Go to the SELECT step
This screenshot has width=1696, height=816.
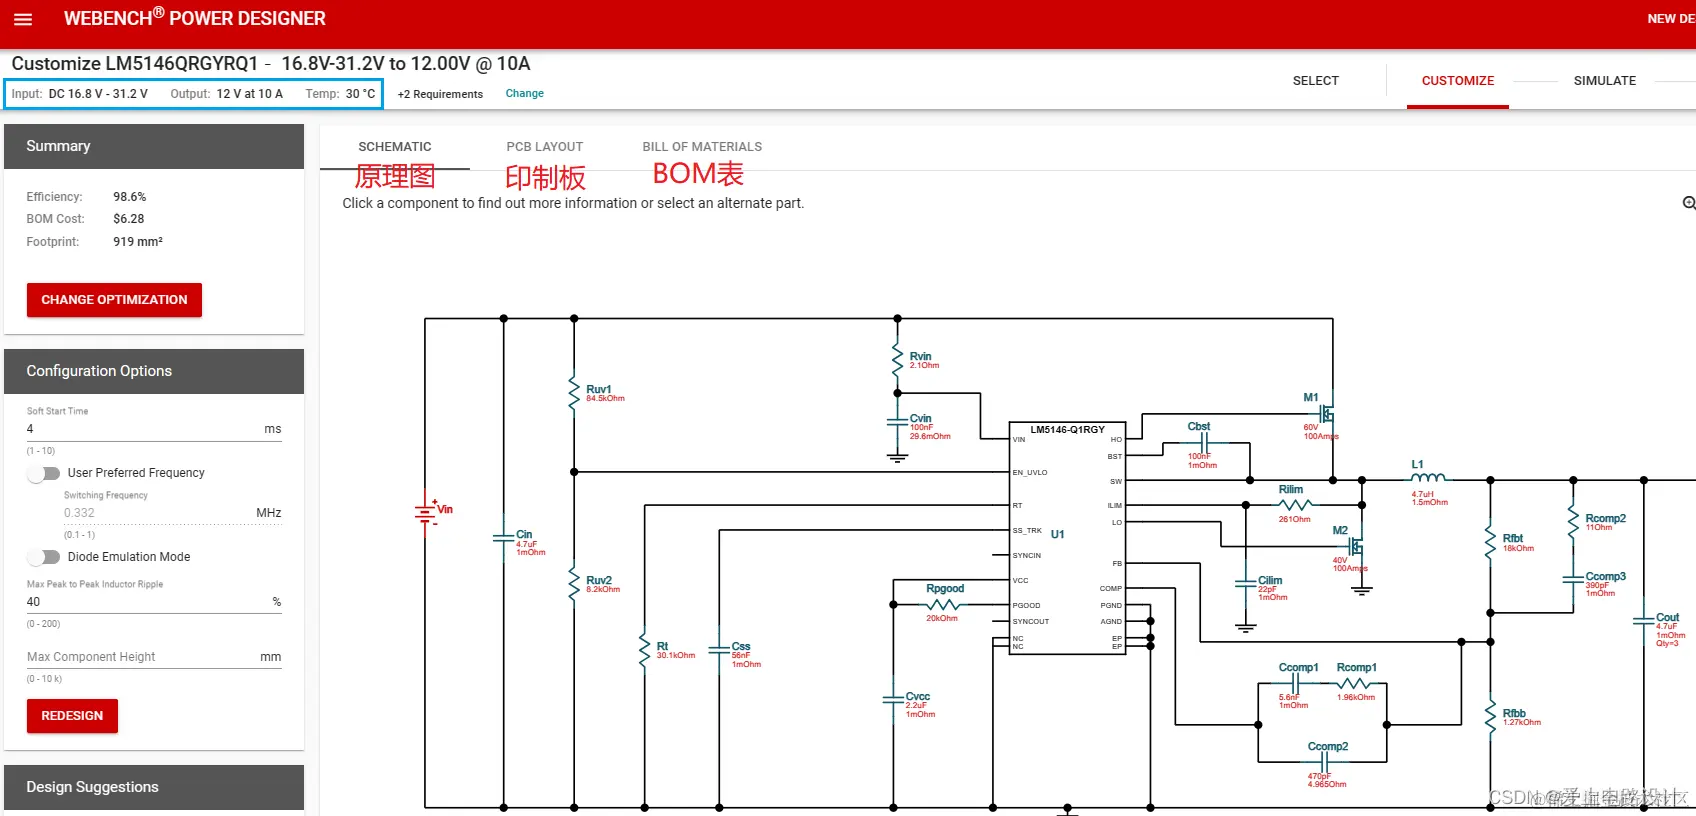pyautogui.click(x=1315, y=81)
